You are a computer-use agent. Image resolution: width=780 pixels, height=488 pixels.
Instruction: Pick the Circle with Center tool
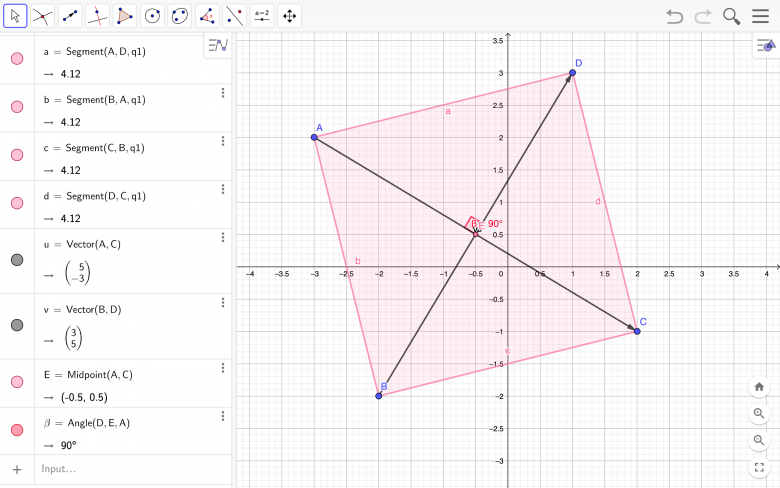click(x=152, y=16)
